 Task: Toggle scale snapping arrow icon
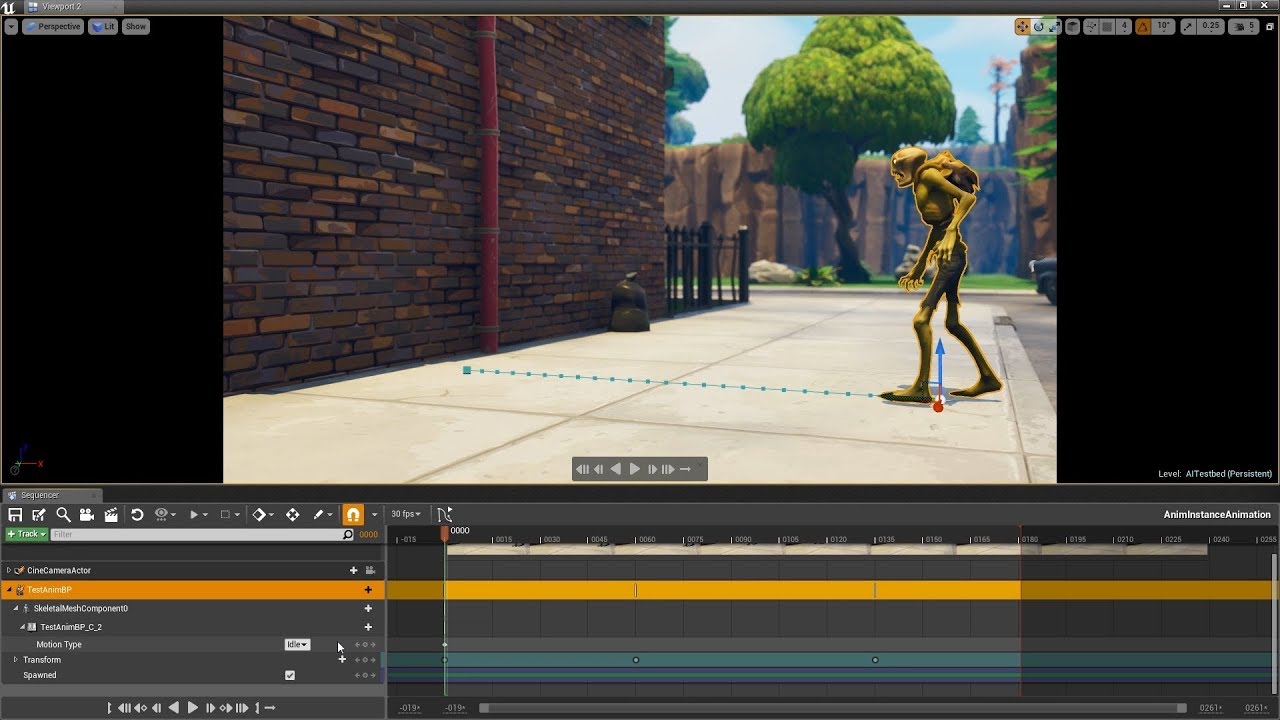point(1189,27)
